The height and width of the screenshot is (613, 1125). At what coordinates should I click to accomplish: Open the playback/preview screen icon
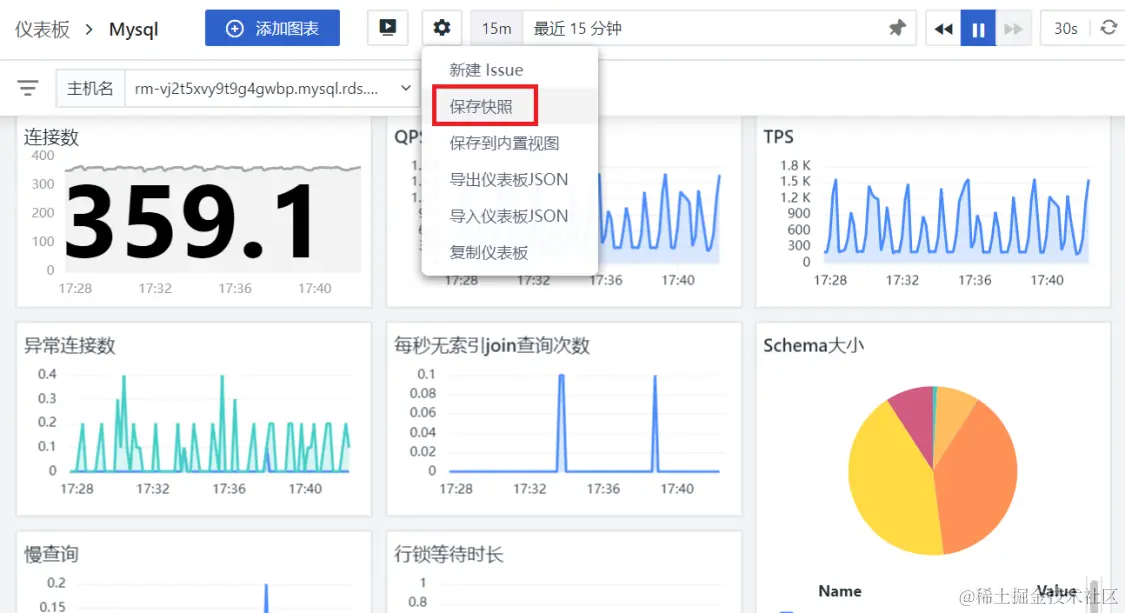coord(387,28)
